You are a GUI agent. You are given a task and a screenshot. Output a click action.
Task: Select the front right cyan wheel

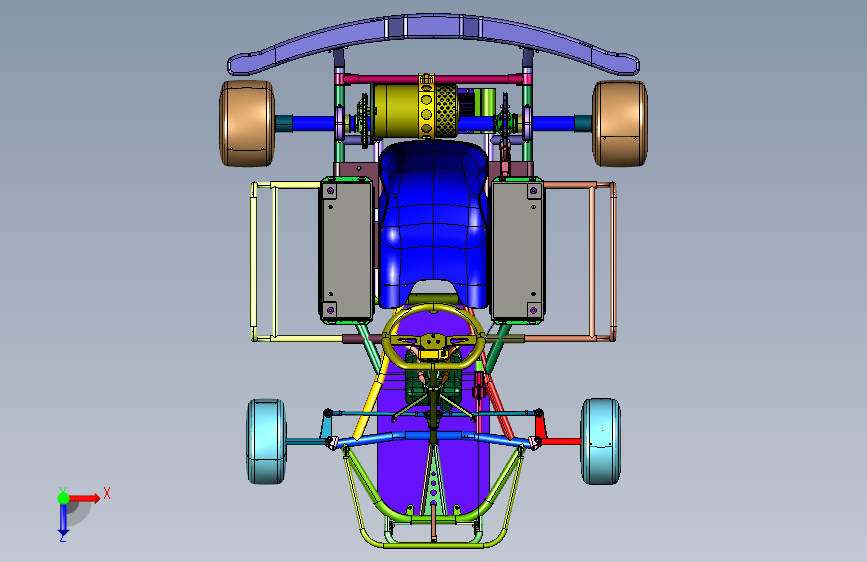(x=601, y=441)
